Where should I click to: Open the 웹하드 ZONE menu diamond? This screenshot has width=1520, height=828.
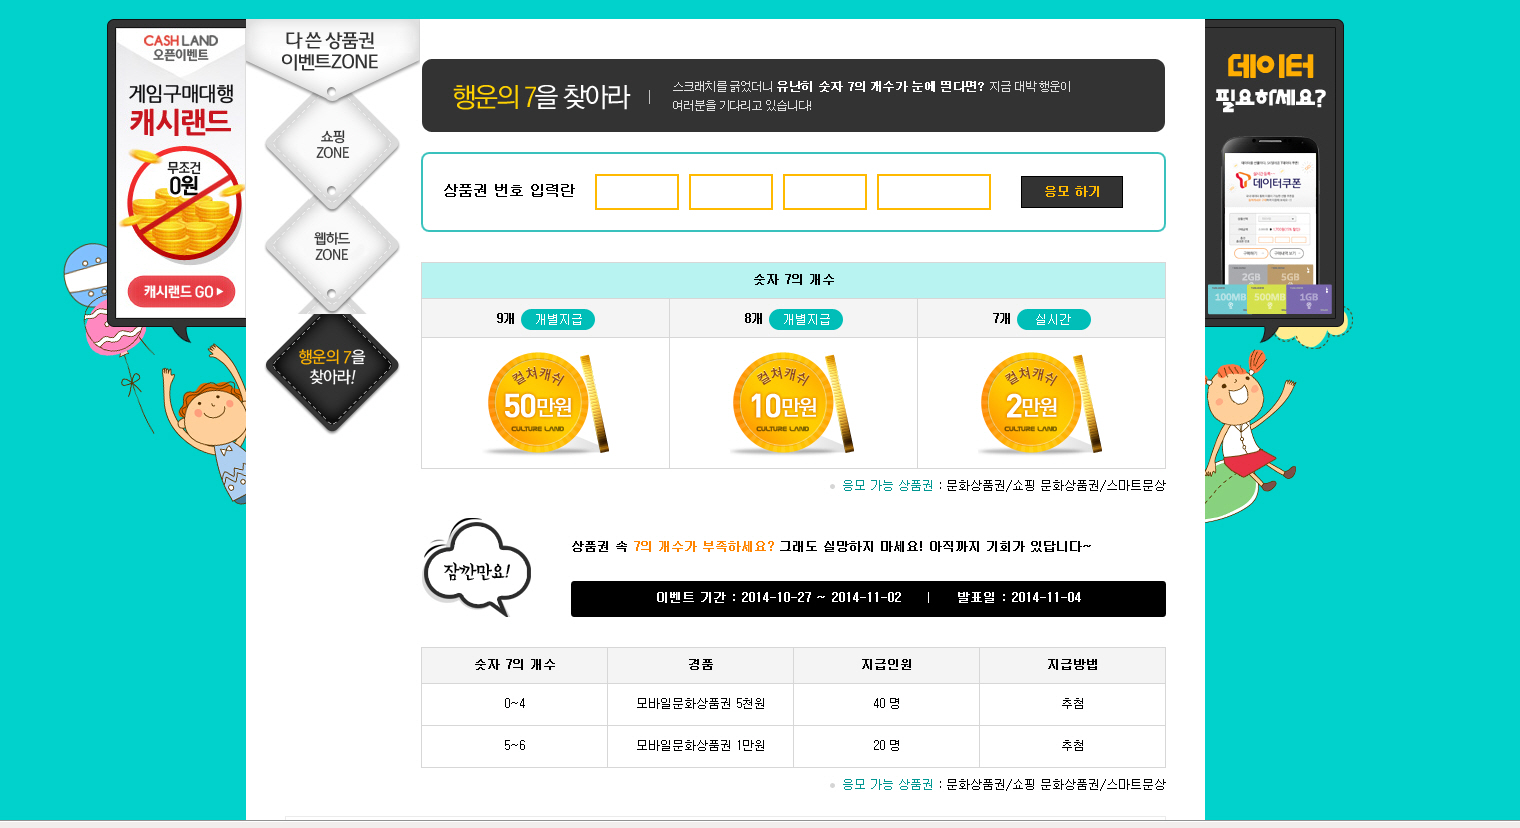[x=332, y=247]
